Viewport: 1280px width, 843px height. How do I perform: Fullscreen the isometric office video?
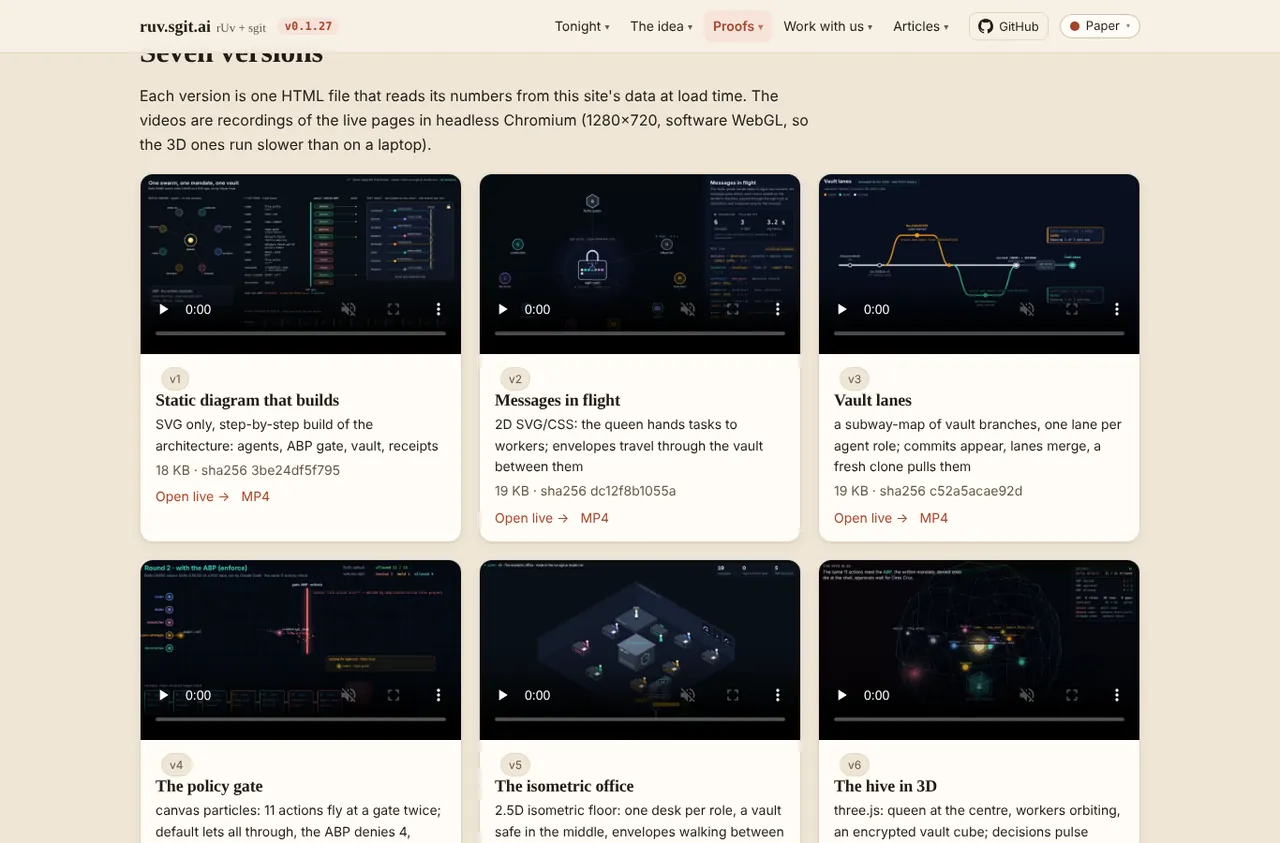click(x=732, y=695)
